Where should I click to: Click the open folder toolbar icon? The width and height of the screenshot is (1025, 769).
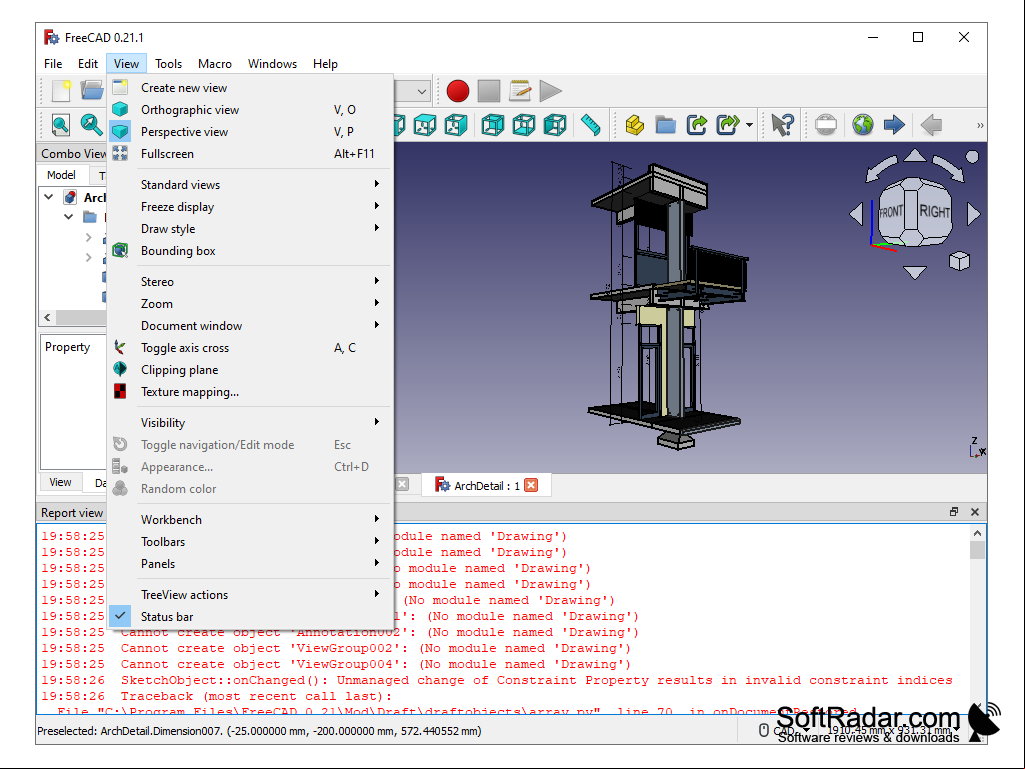[92, 91]
